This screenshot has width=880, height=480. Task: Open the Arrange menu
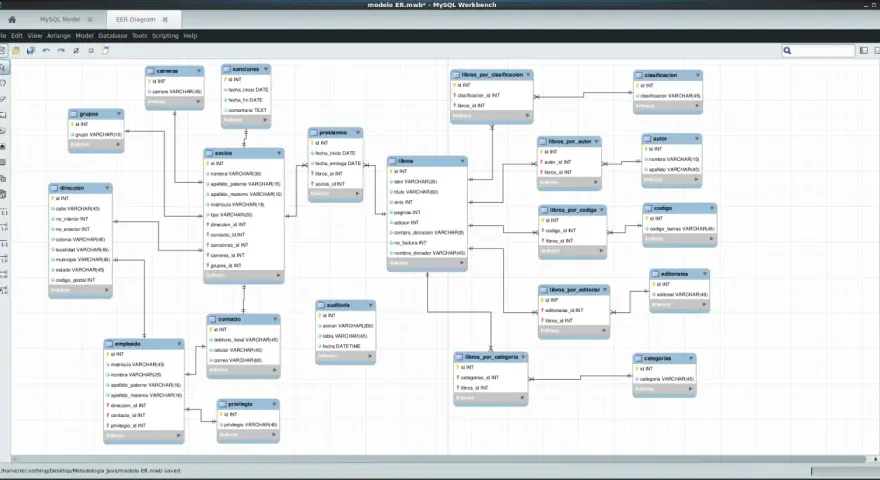click(59, 36)
